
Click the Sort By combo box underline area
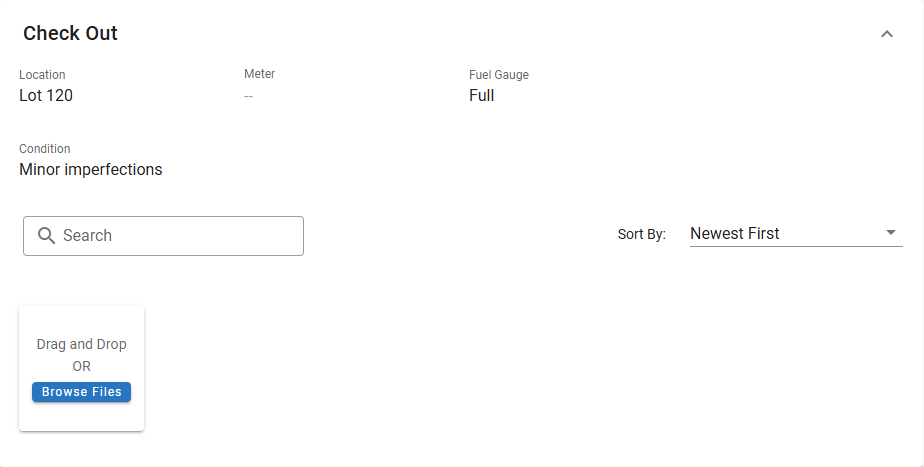coord(796,245)
